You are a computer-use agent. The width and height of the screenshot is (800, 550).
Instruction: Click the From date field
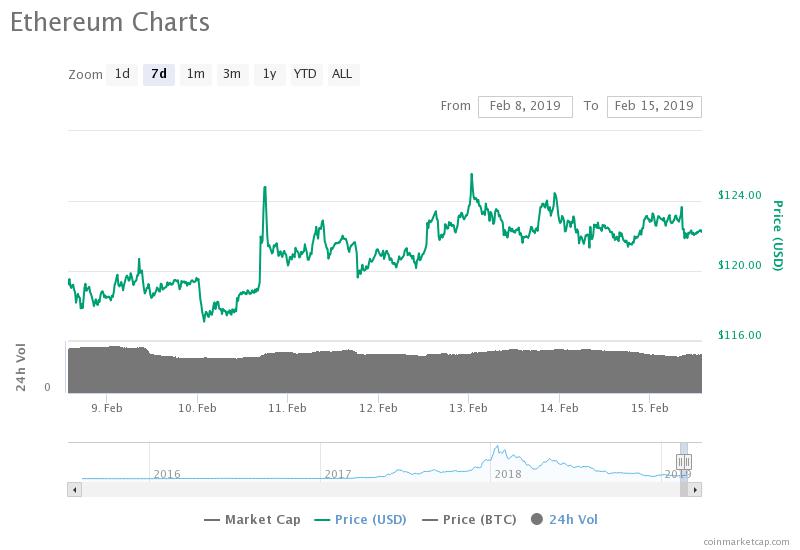click(525, 107)
